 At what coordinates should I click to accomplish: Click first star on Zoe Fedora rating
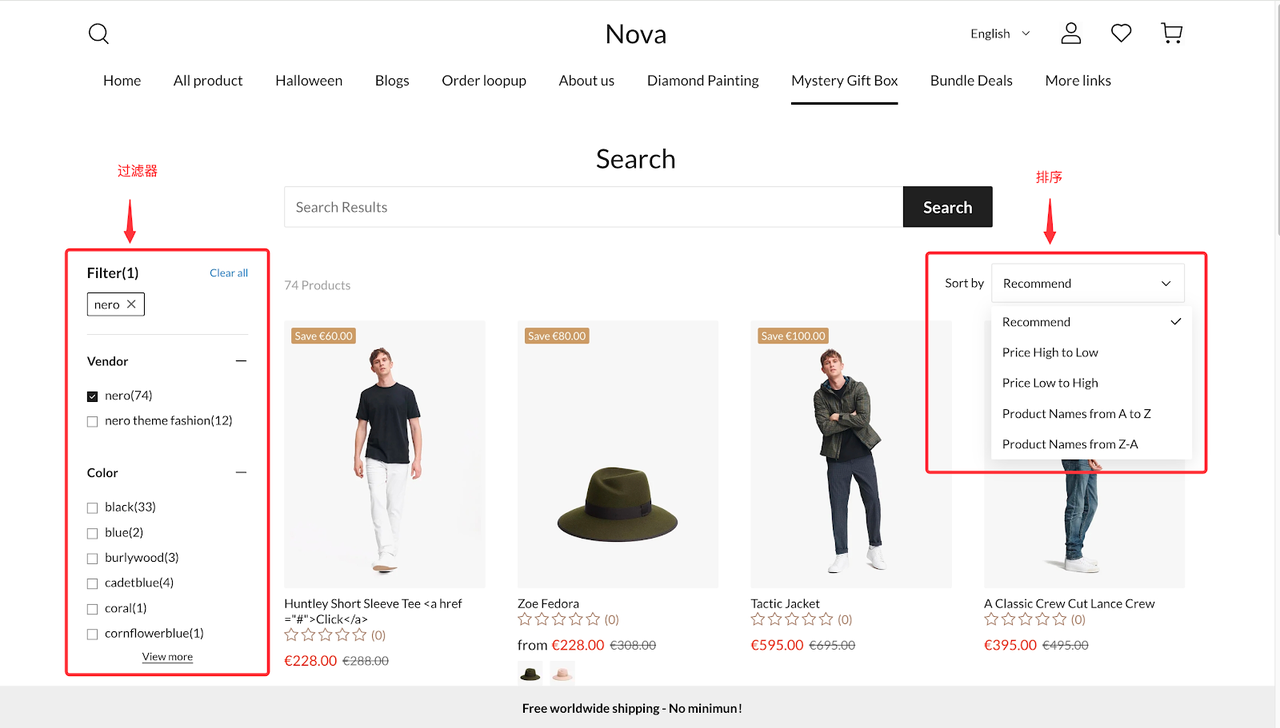tap(525, 620)
